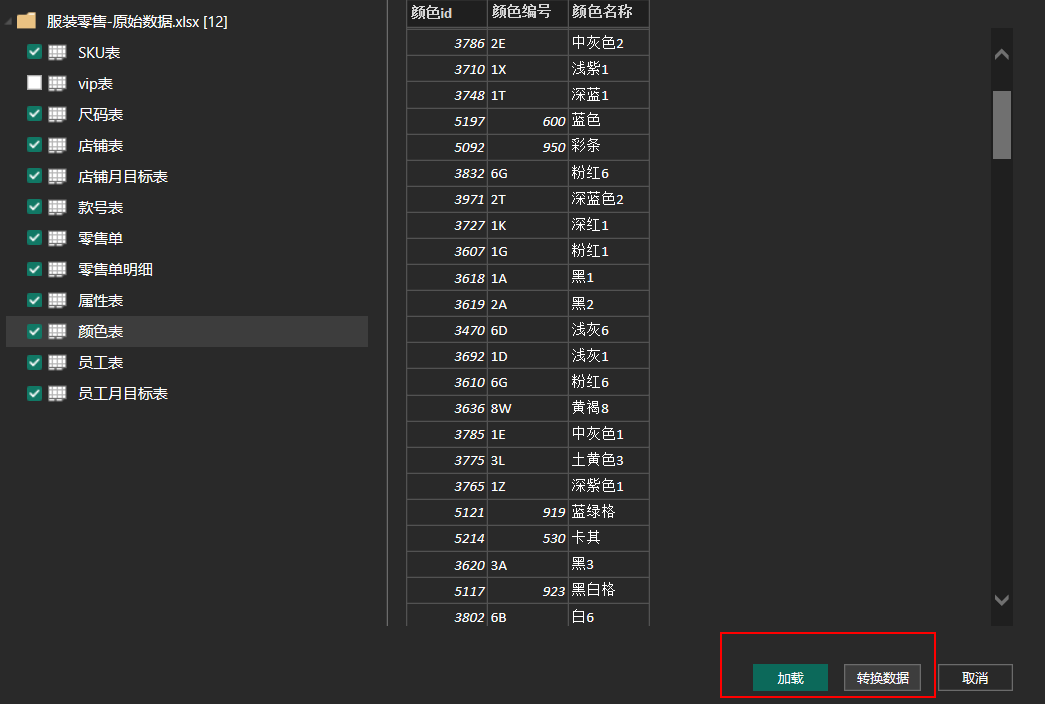
Task: Click the cell 深紫色1
Action: point(608,486)
